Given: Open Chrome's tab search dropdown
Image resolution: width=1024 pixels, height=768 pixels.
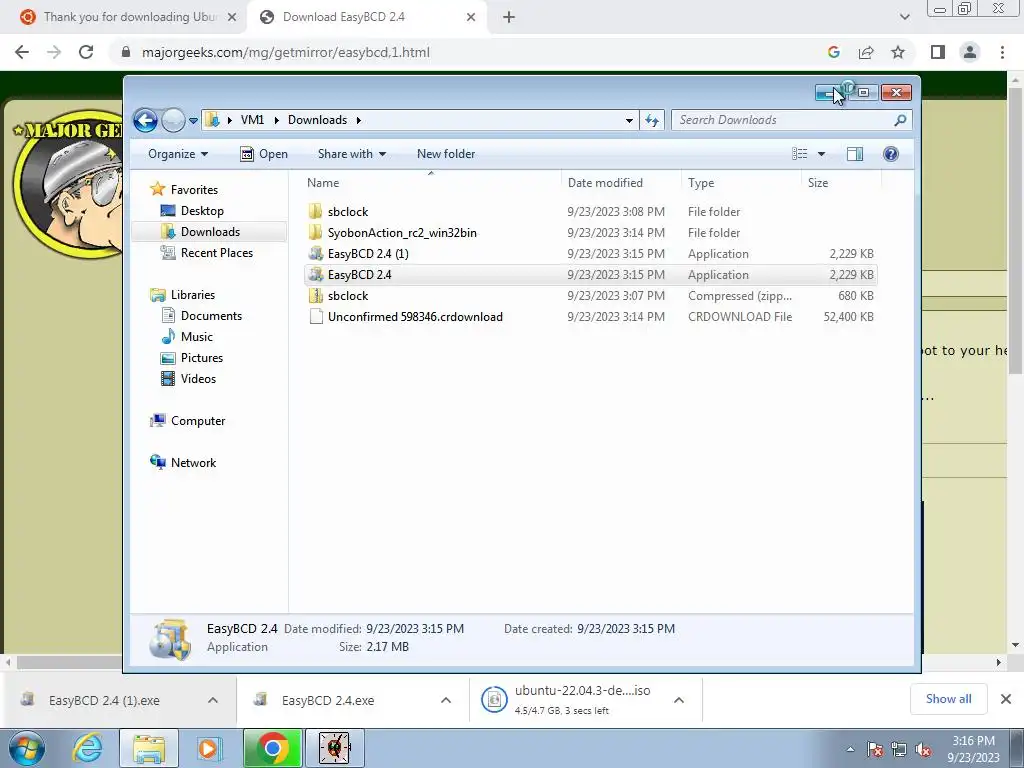Looking at the screenshot, I should (904, 18).
